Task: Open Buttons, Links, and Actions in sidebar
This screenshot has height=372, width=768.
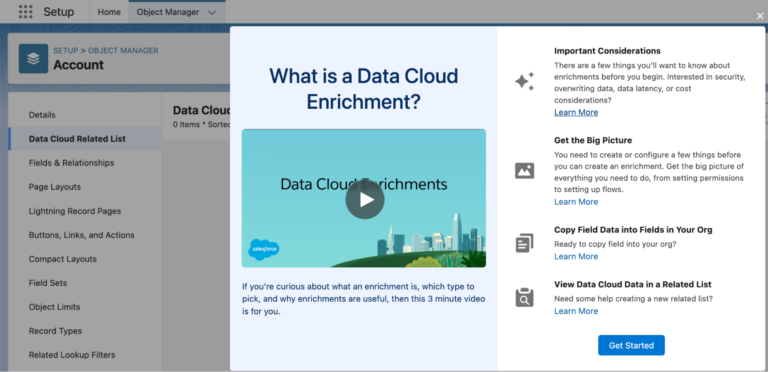Action: [85, 235]
